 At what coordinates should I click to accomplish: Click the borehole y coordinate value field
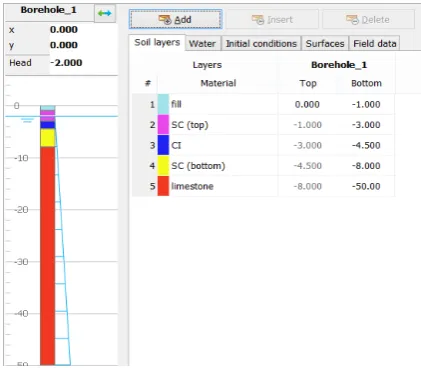(83, 45)
